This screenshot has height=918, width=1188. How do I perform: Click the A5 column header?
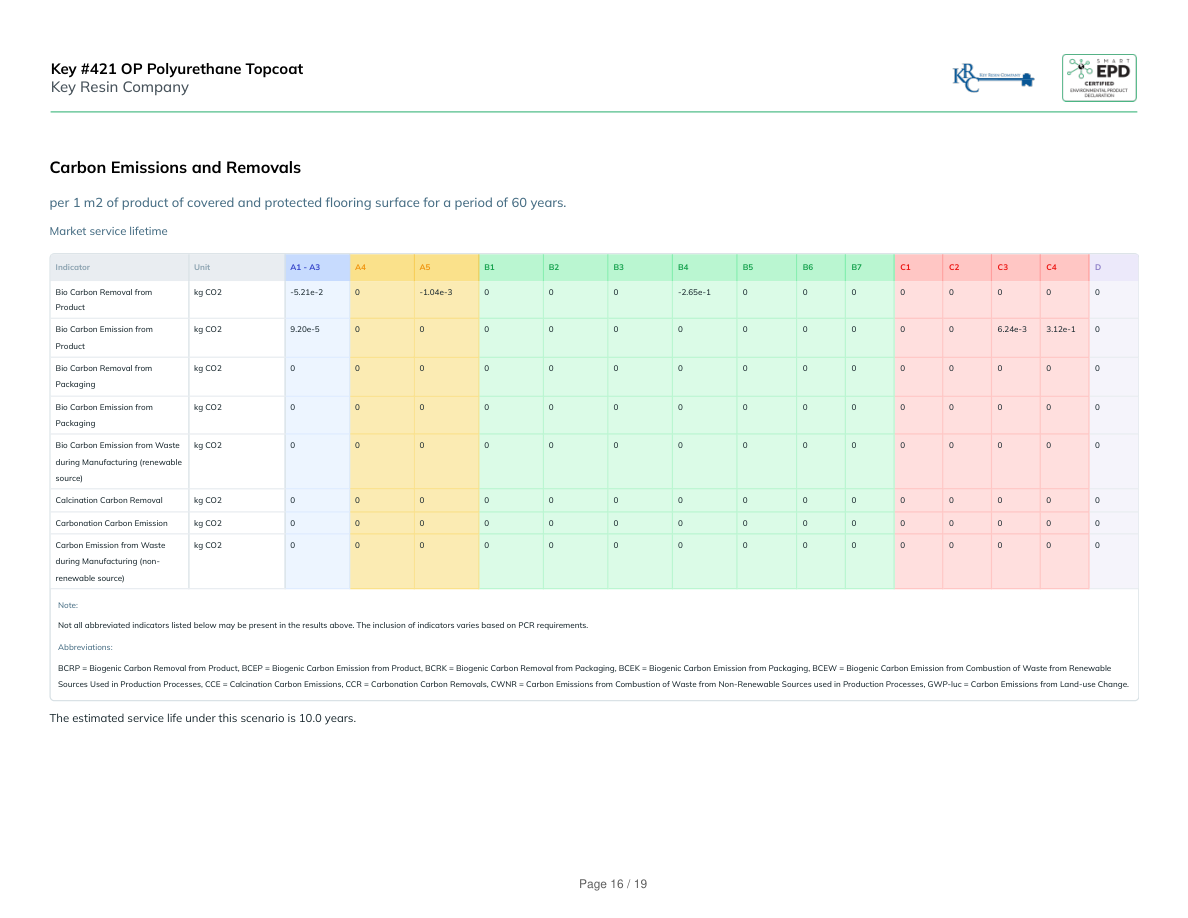point(425,267)
